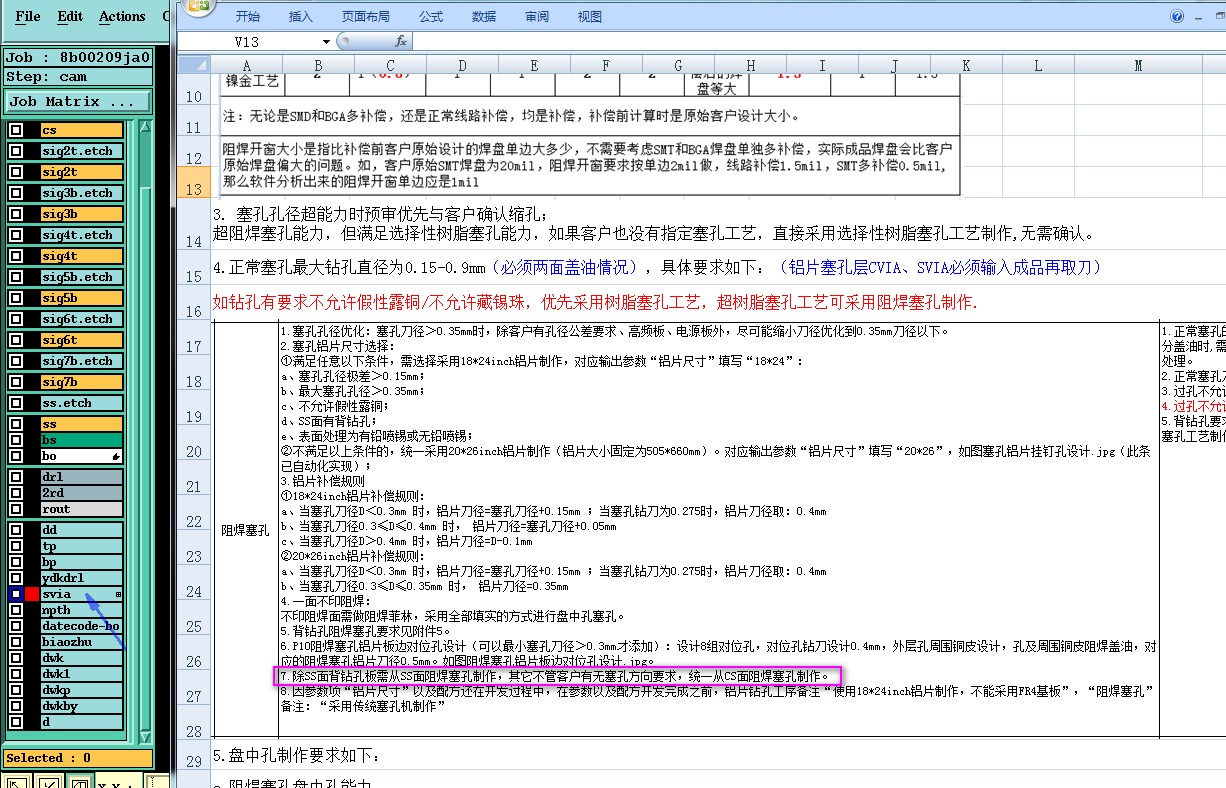
Task: Select column M header
Action: pyautogui.click(x=1137, y=66)
